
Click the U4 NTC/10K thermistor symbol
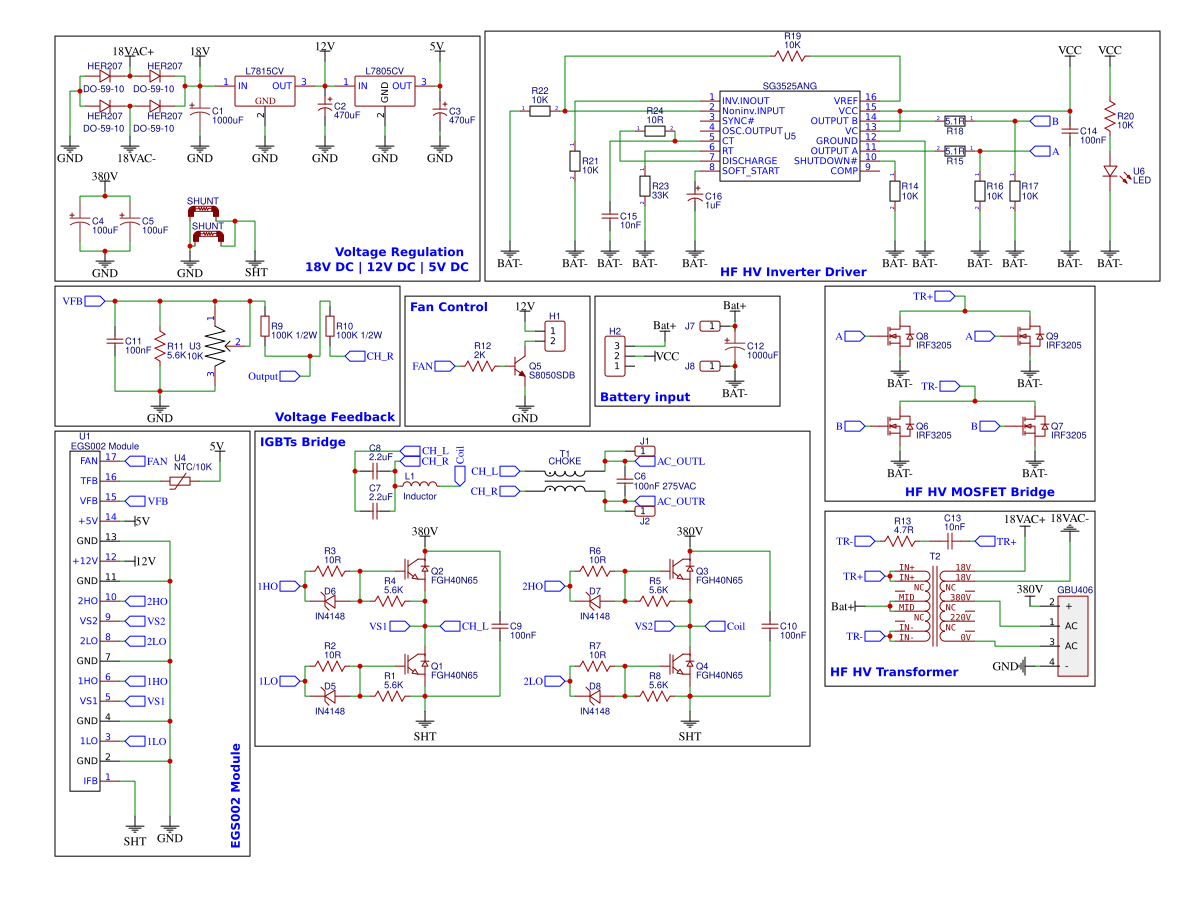pyautogui.click(x=178, y=480)
